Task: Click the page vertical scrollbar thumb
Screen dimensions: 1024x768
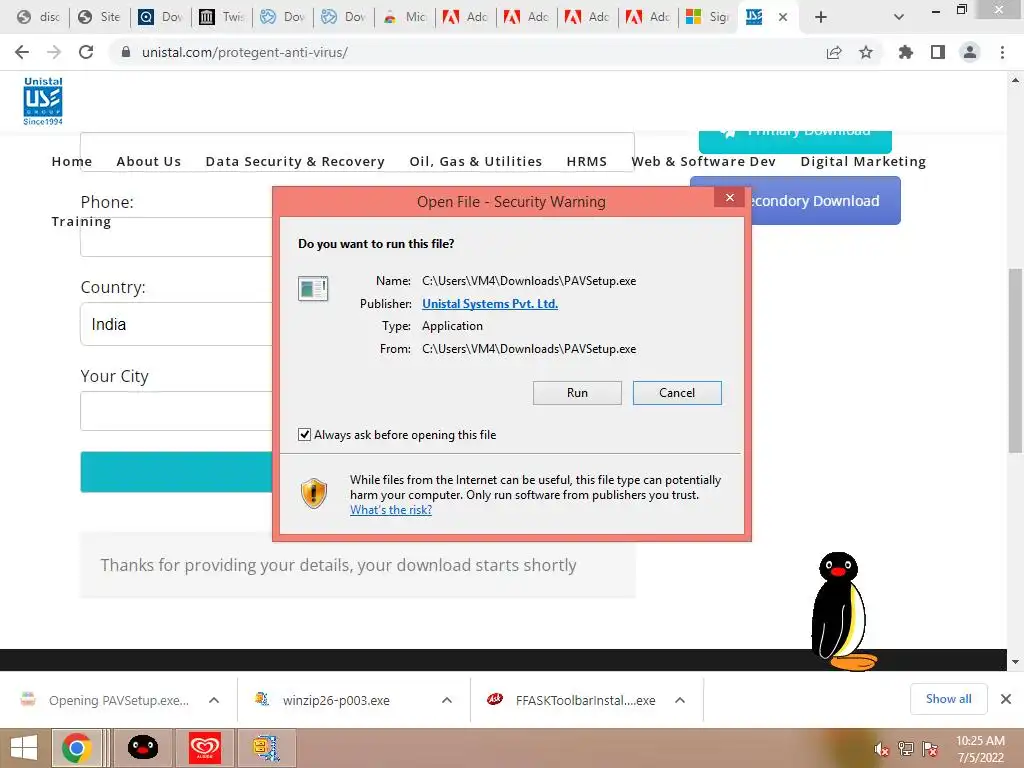Action: (x=1015, y=360)
